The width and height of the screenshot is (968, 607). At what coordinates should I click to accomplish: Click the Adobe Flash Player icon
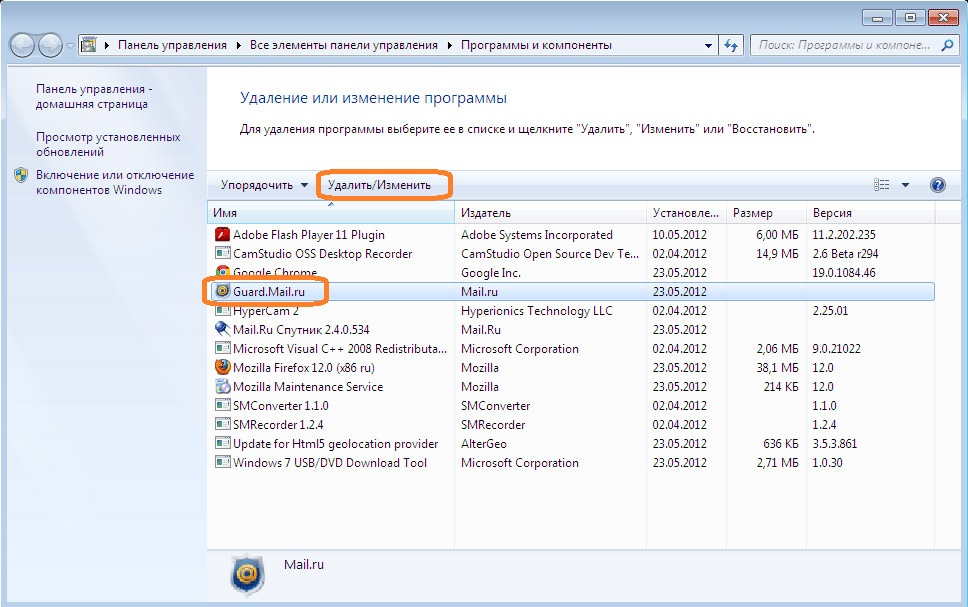(x=223, y=235)
